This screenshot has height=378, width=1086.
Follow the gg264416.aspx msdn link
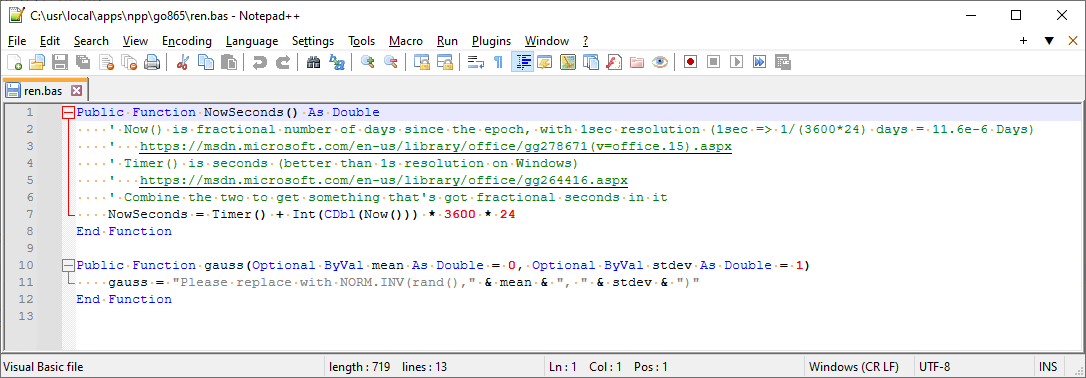click(384, 181)
